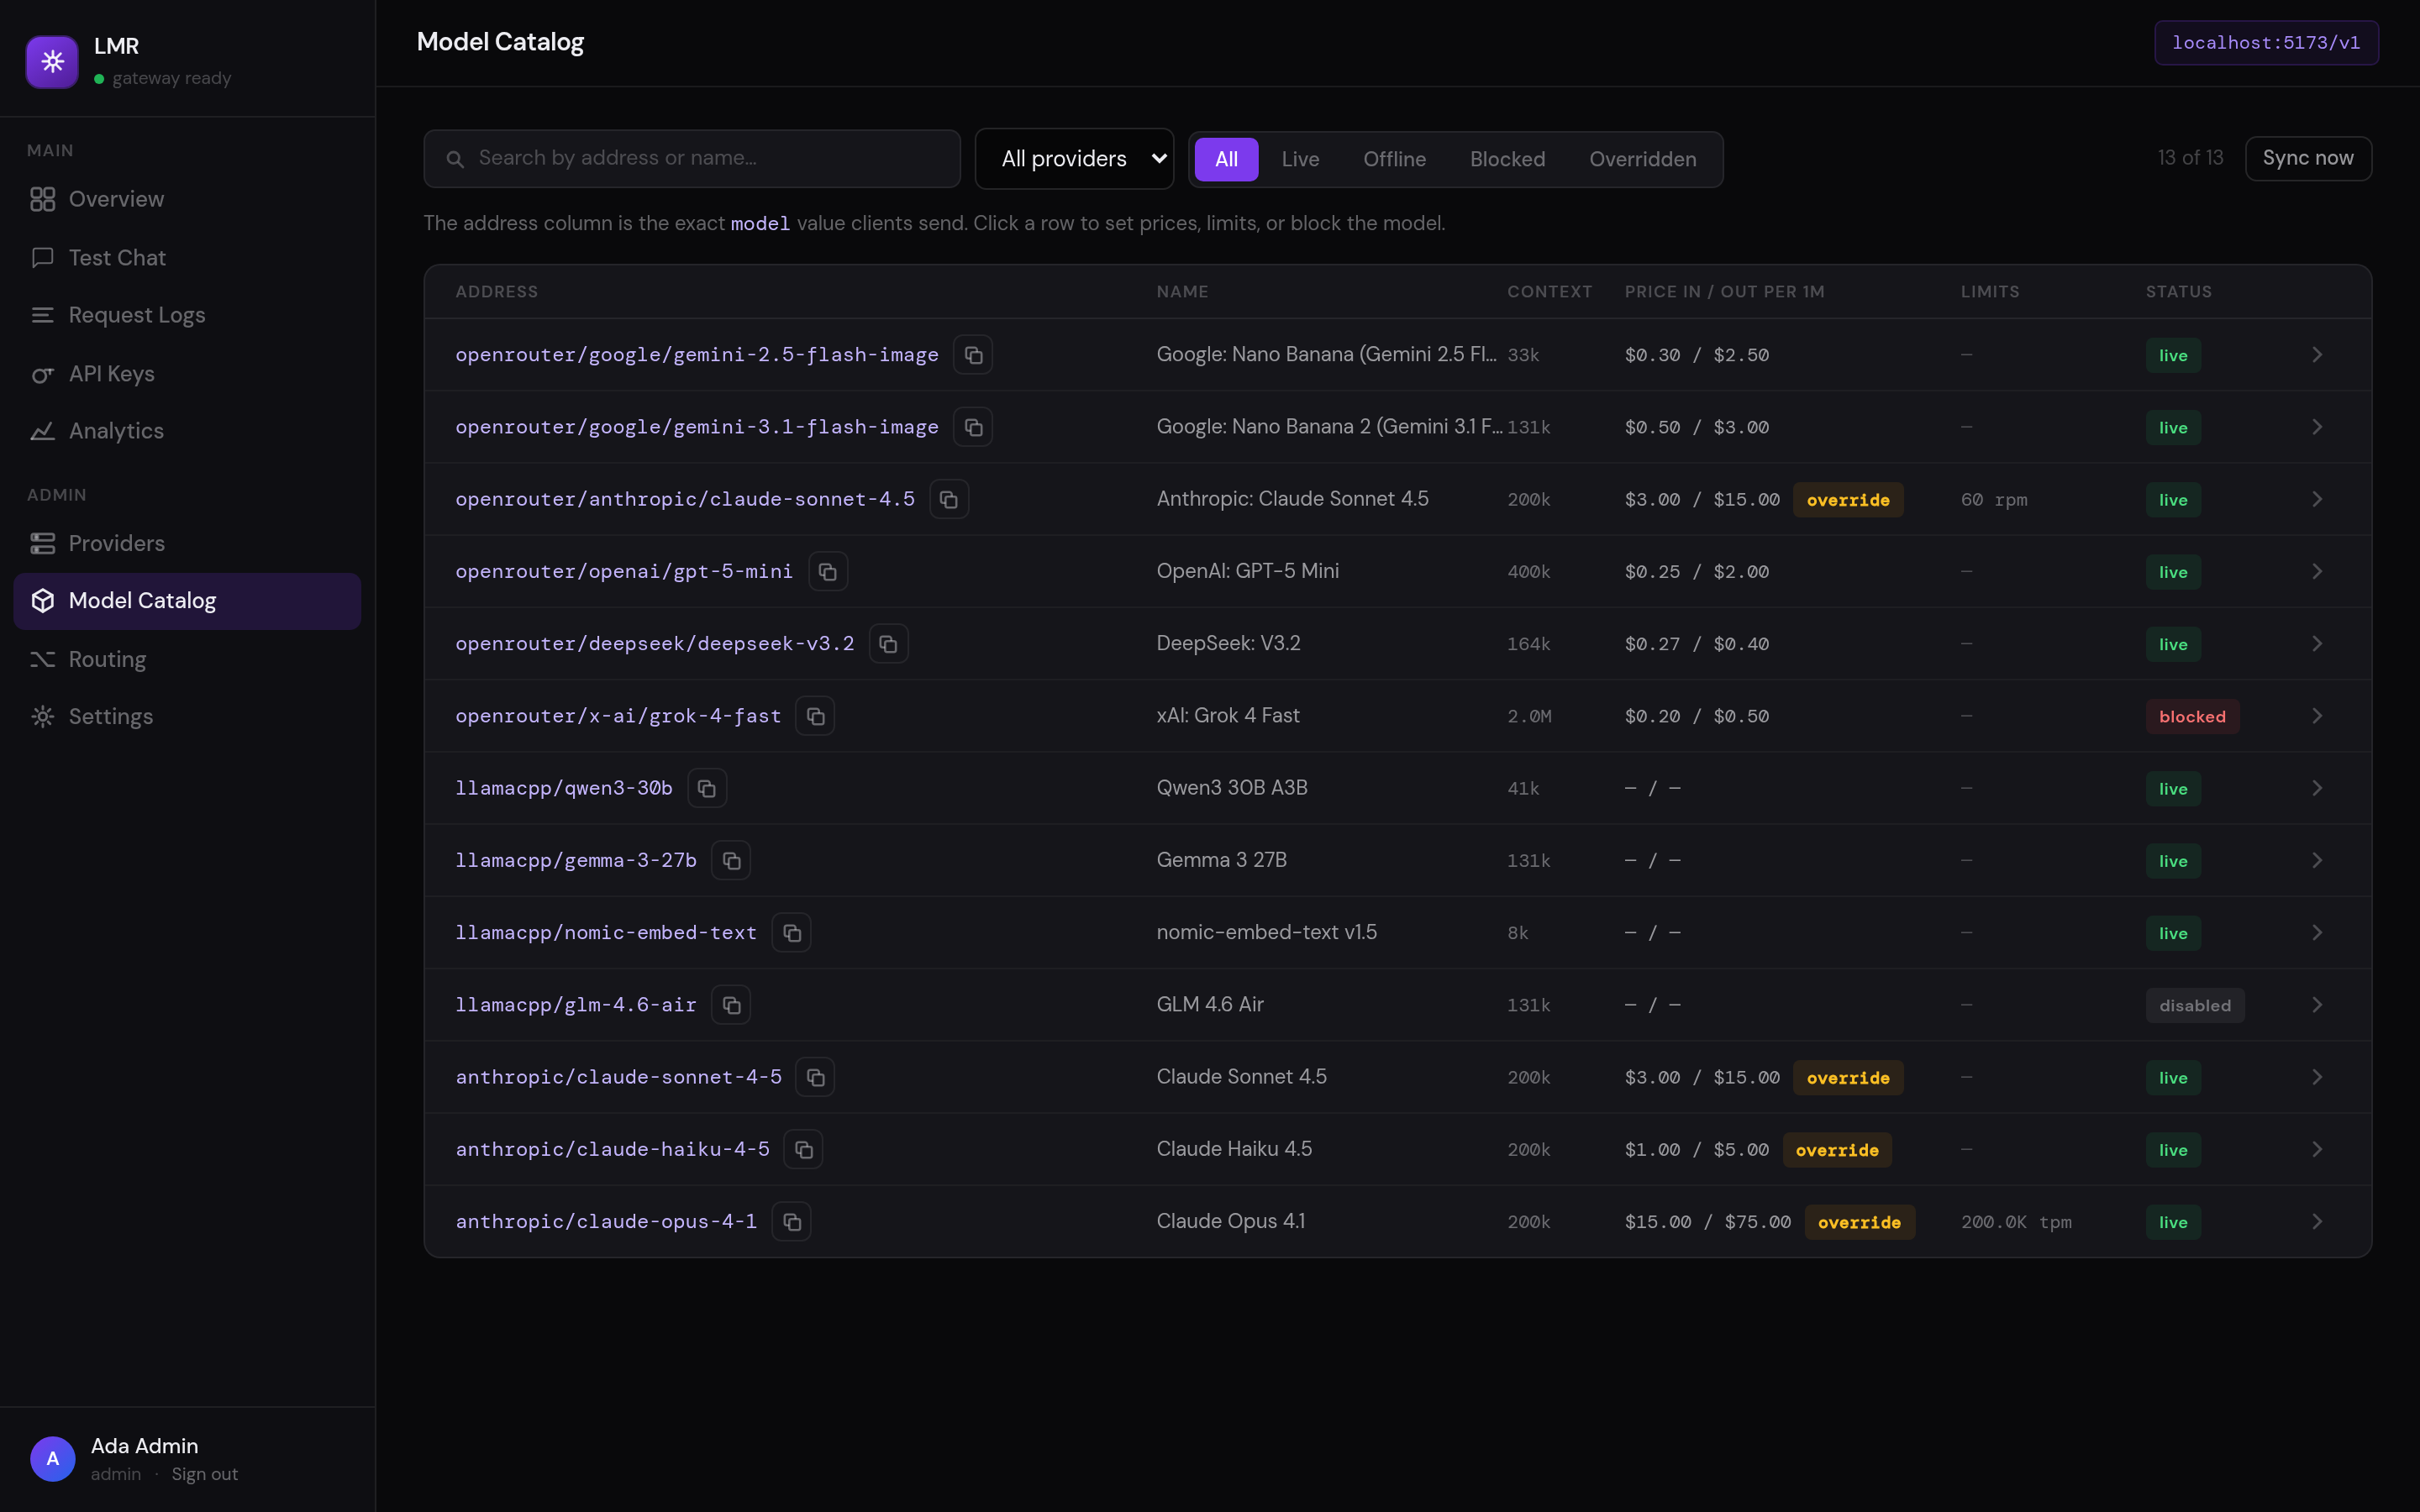Copy the openrouter claude-sonnet-4.5 address
Viewport: 2420px width, 1512px height.
coord(949,499)
